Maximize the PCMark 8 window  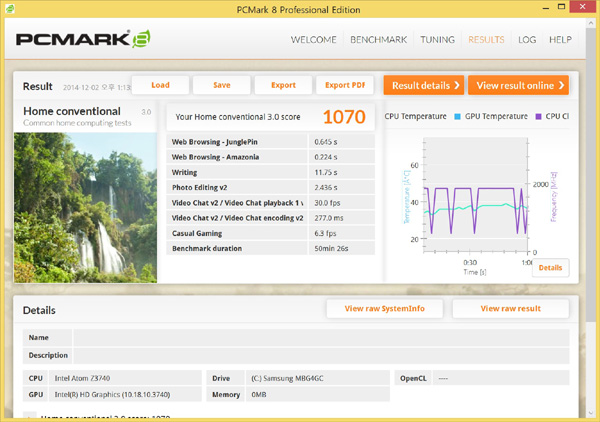point(561,7)
